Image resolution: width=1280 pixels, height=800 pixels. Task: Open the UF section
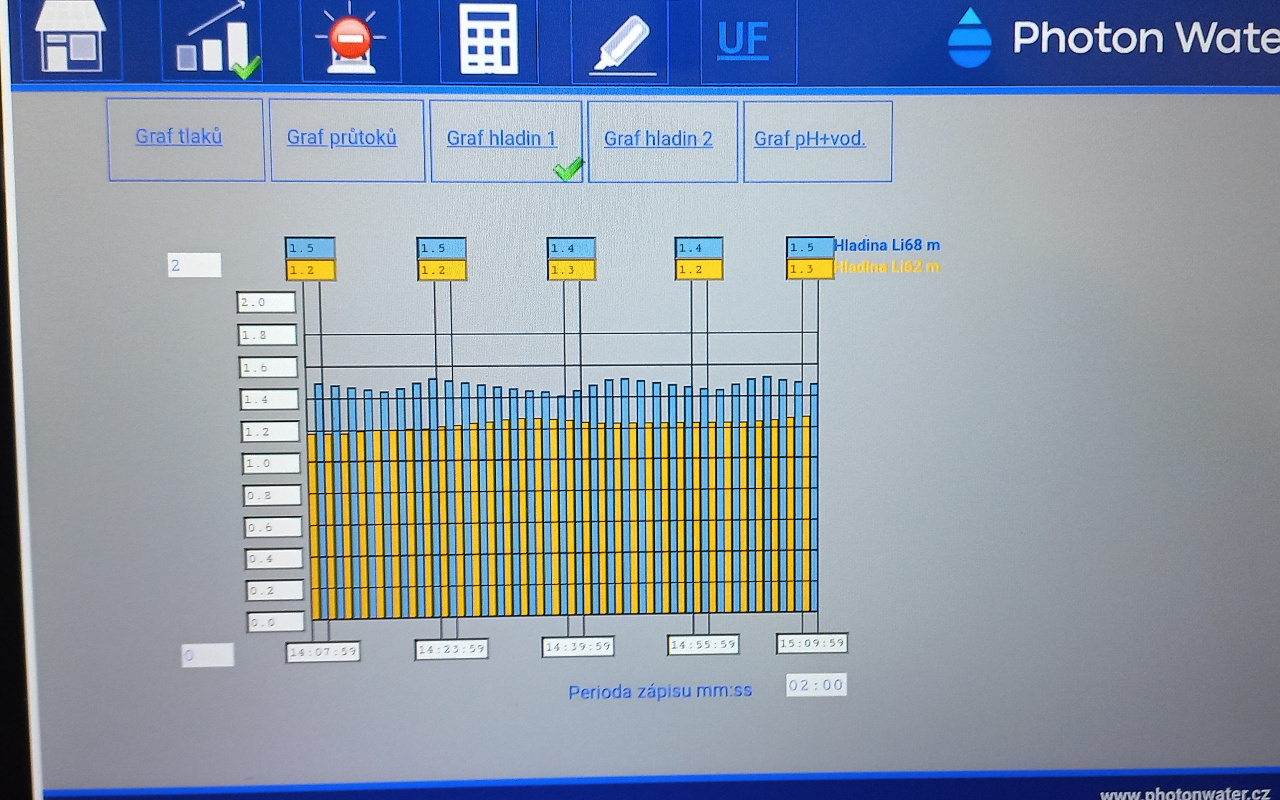pyautogui.click(x=744, y=40)
